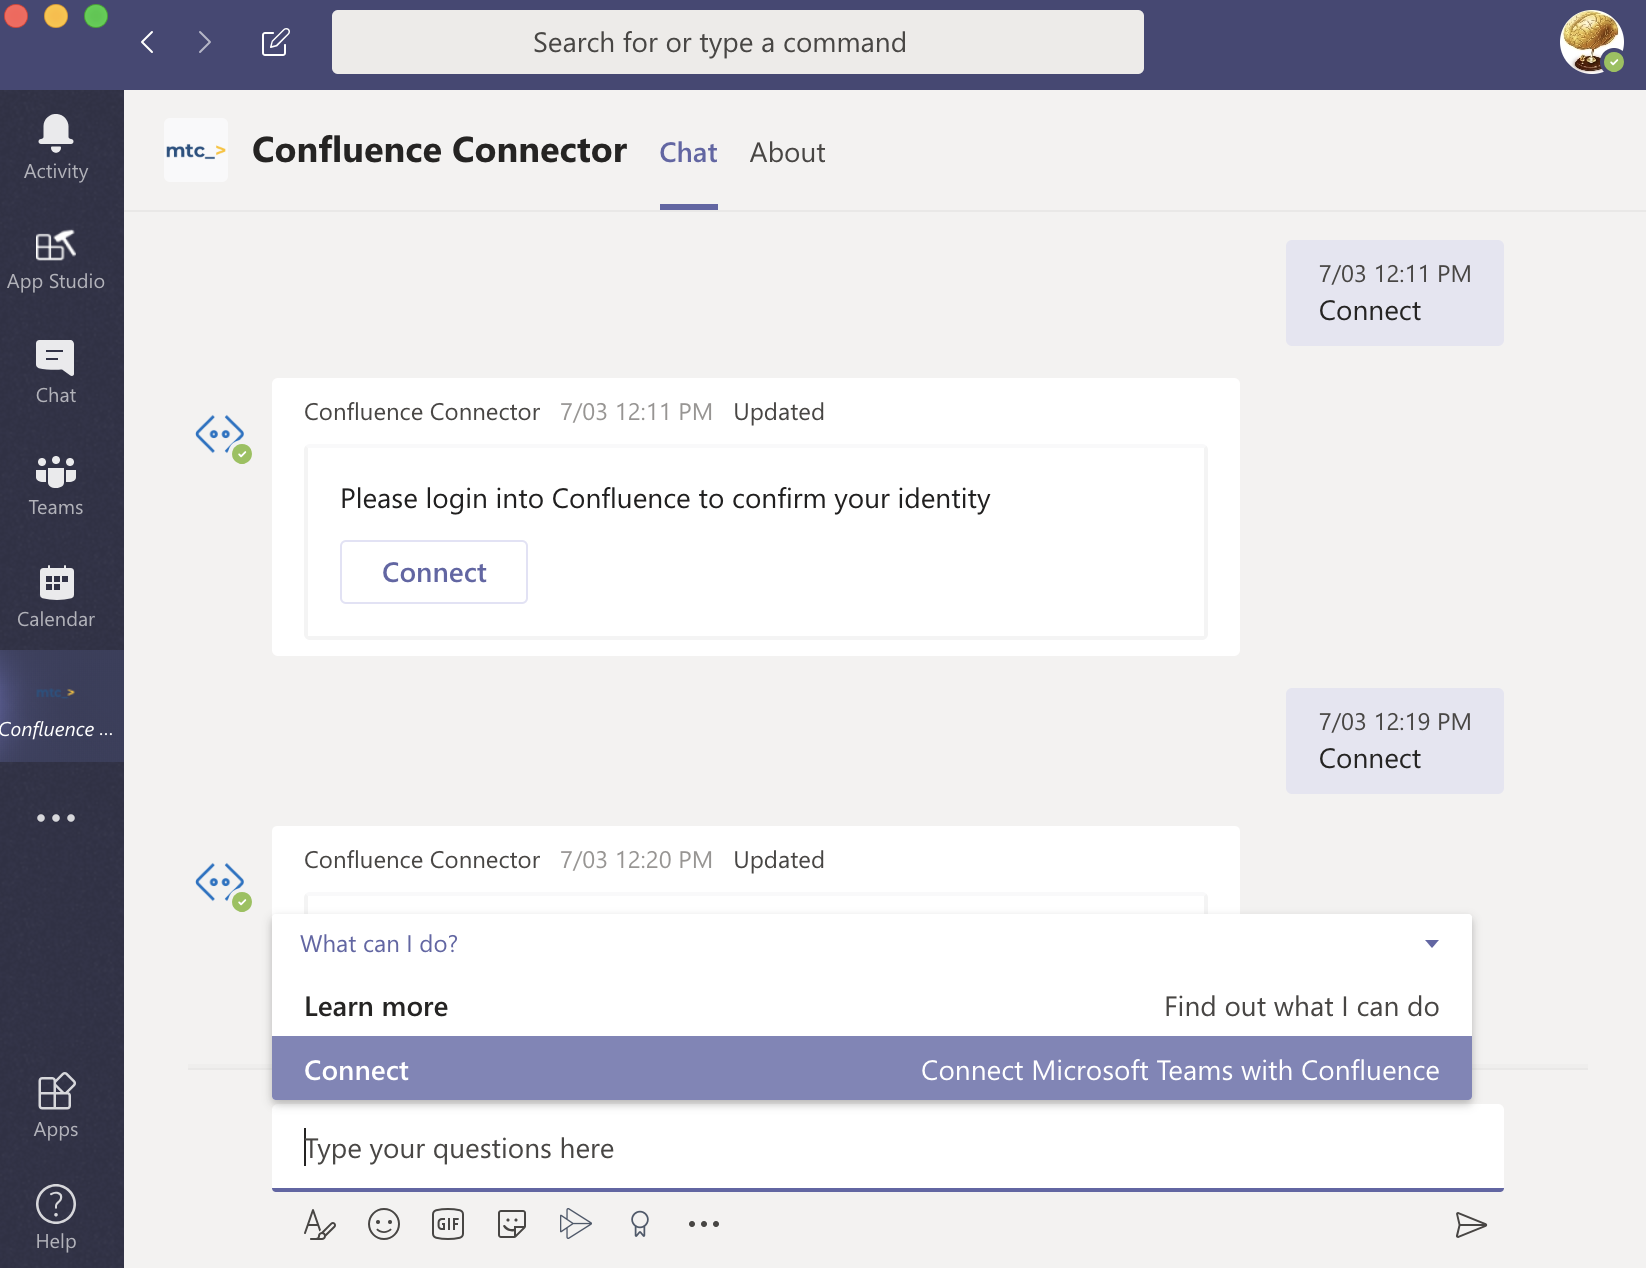Open the GIF picker

pos(448,1224)
